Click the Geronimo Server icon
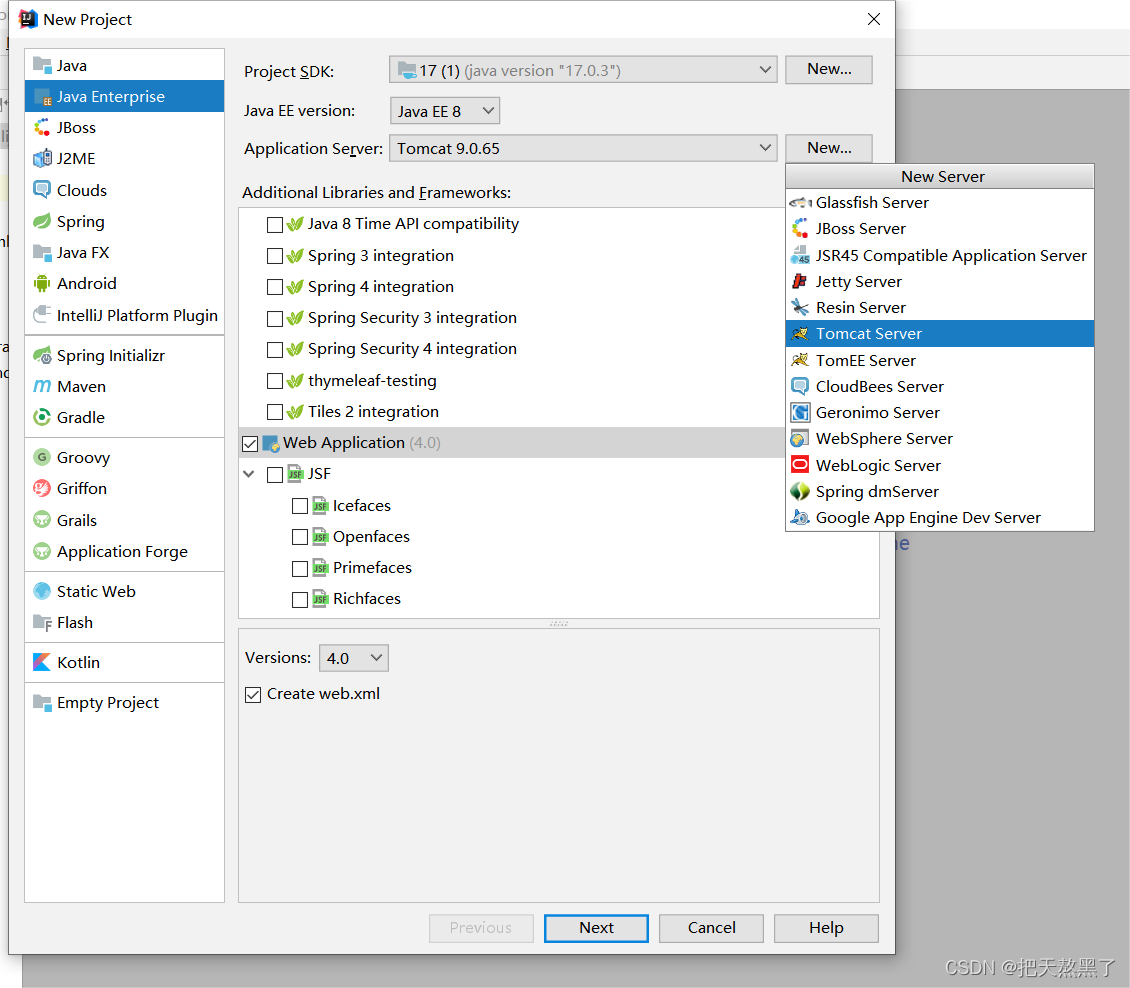Image resolution: width=1130 pixels, height=988 pixels. pos(800,412)
